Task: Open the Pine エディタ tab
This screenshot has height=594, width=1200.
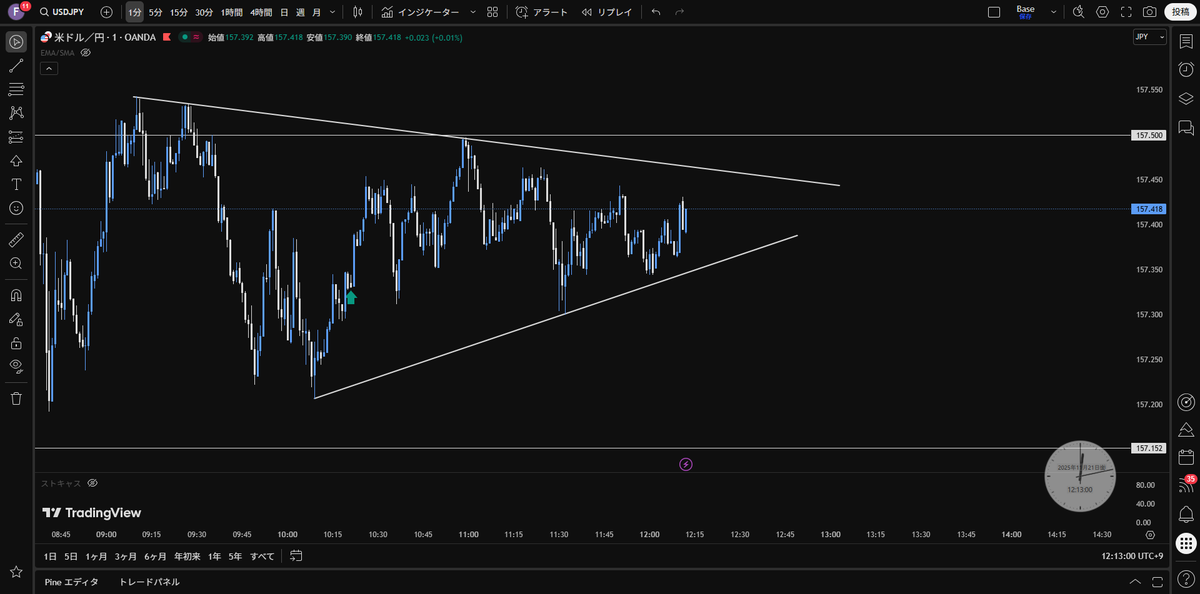Action: pos(72,581)
